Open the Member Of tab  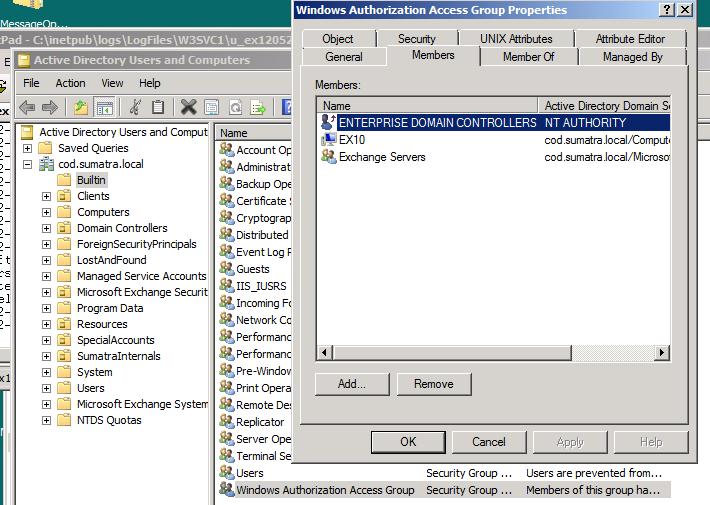528,57
